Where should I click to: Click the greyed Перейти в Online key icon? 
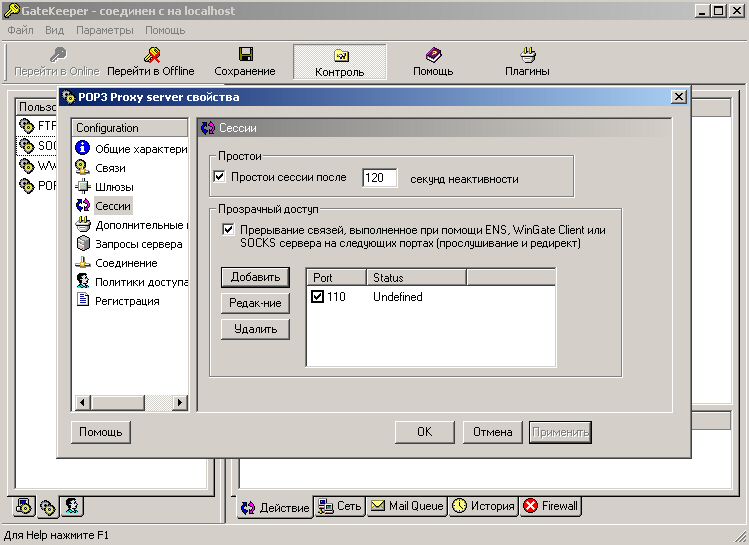[x=58, y=54]
